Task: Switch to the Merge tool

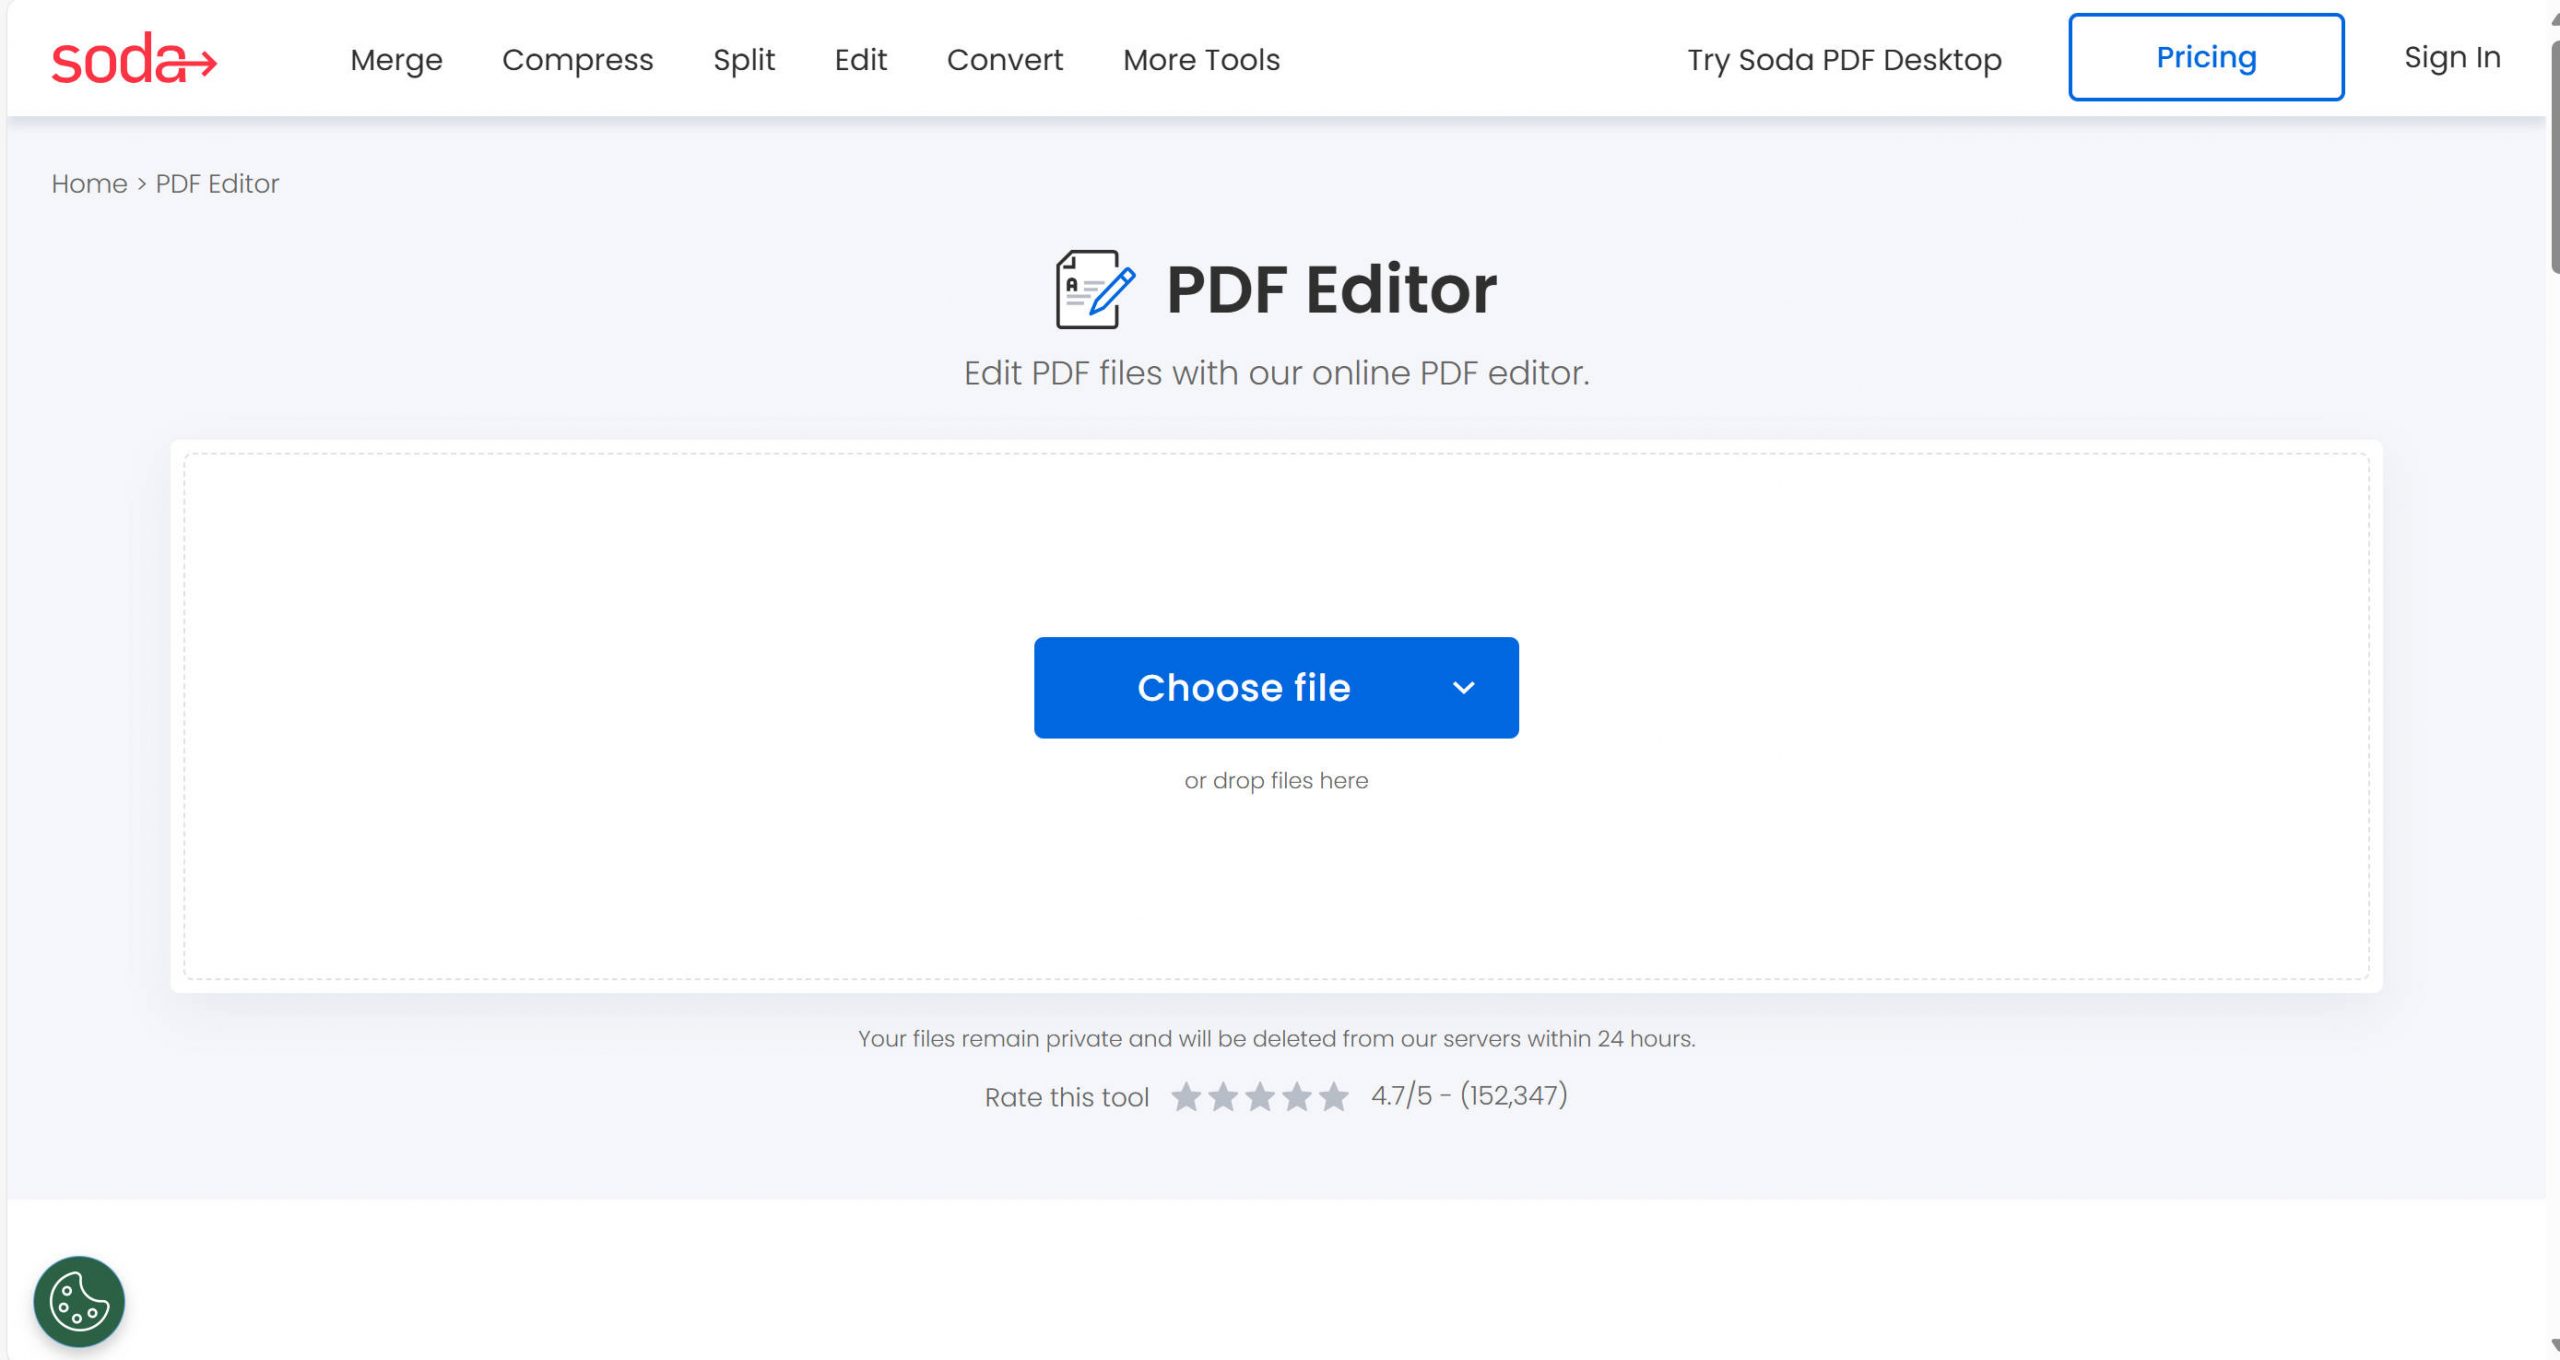Action: [396, 60]
